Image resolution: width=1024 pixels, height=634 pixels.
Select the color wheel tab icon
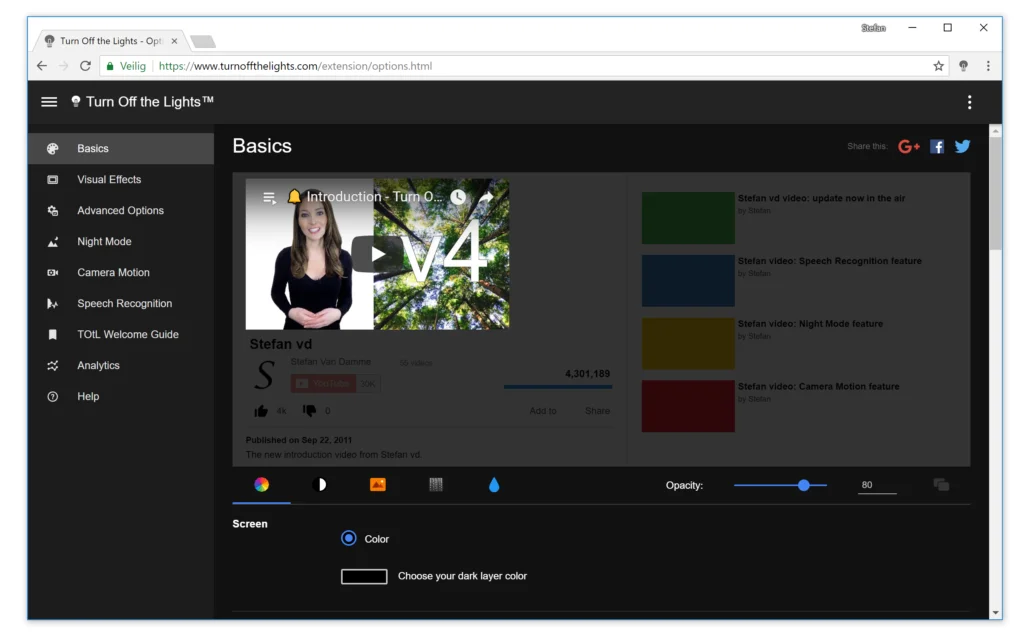click(x=260, y=485)
